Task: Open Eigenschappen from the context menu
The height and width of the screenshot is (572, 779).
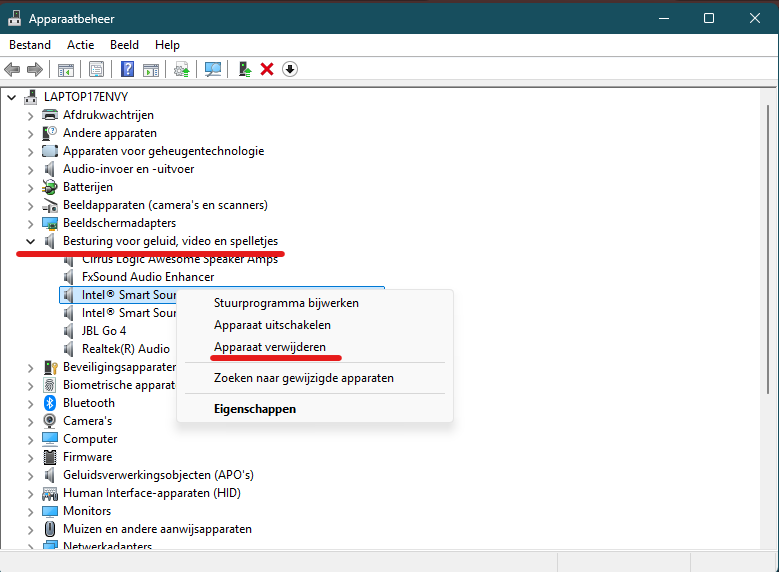Action: pos(255,409)
